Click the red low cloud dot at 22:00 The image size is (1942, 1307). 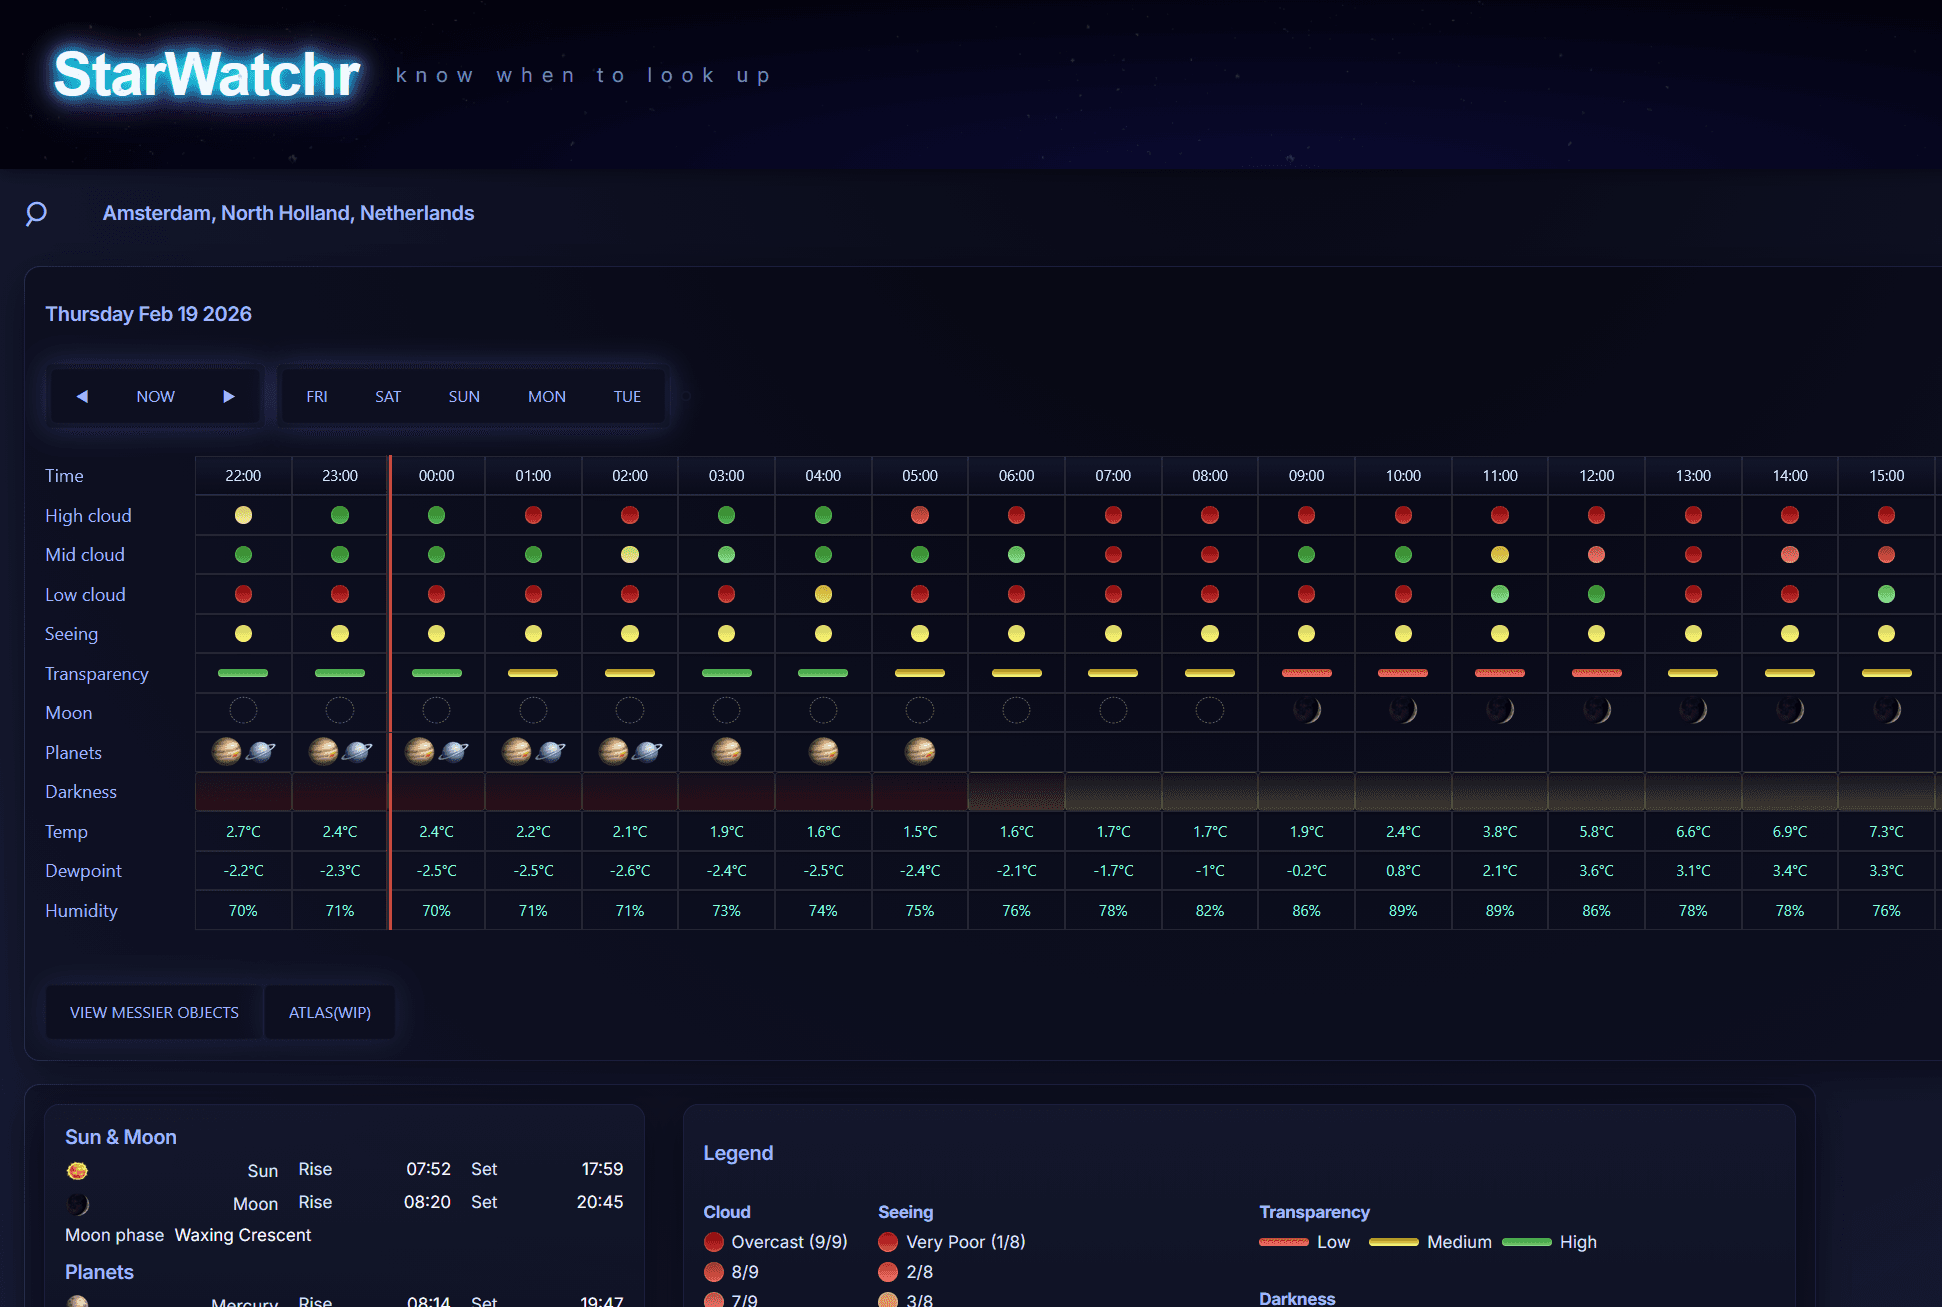tap(242, 593)
